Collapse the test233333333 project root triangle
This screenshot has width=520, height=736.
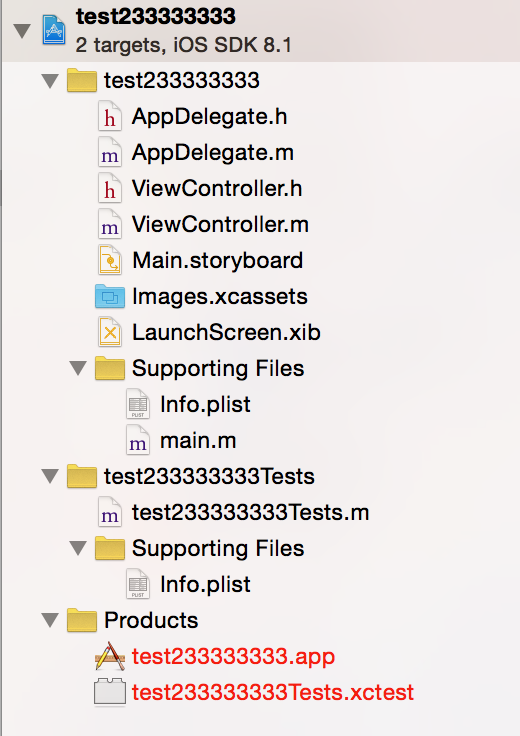click(22, 31)
